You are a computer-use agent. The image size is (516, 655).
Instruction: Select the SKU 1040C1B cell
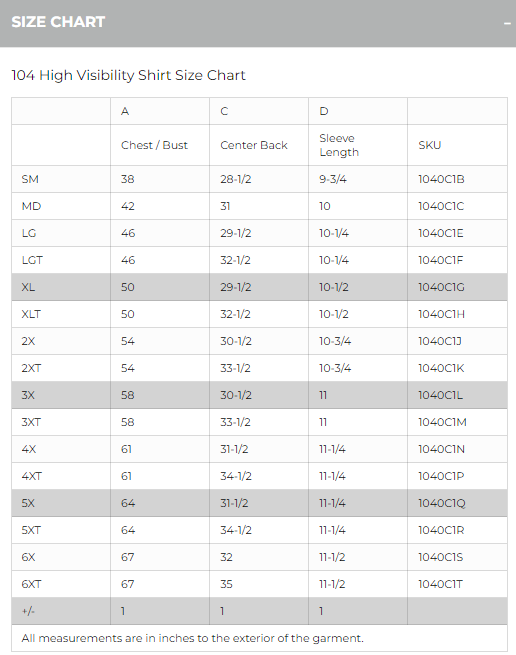(441, 179)
